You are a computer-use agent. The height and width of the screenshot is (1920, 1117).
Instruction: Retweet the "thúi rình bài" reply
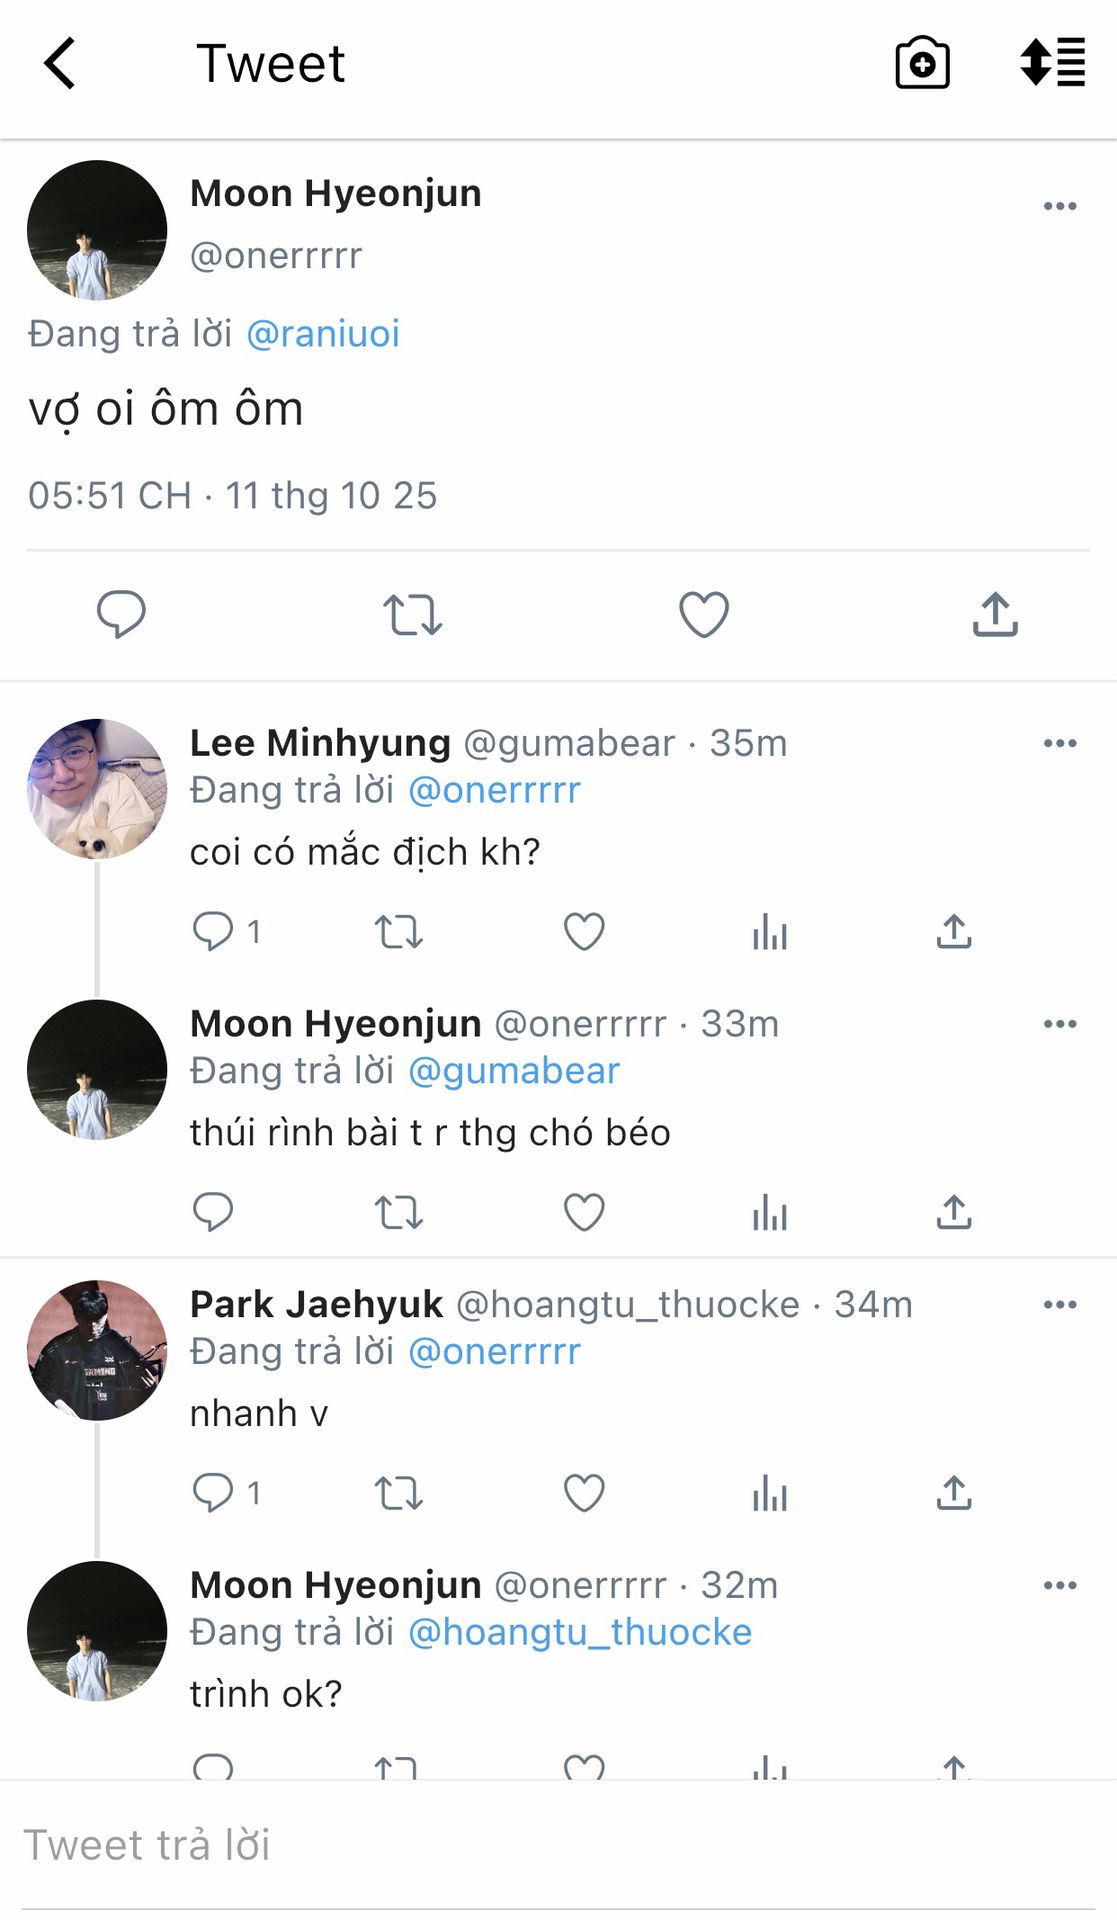click(398, 1213)
